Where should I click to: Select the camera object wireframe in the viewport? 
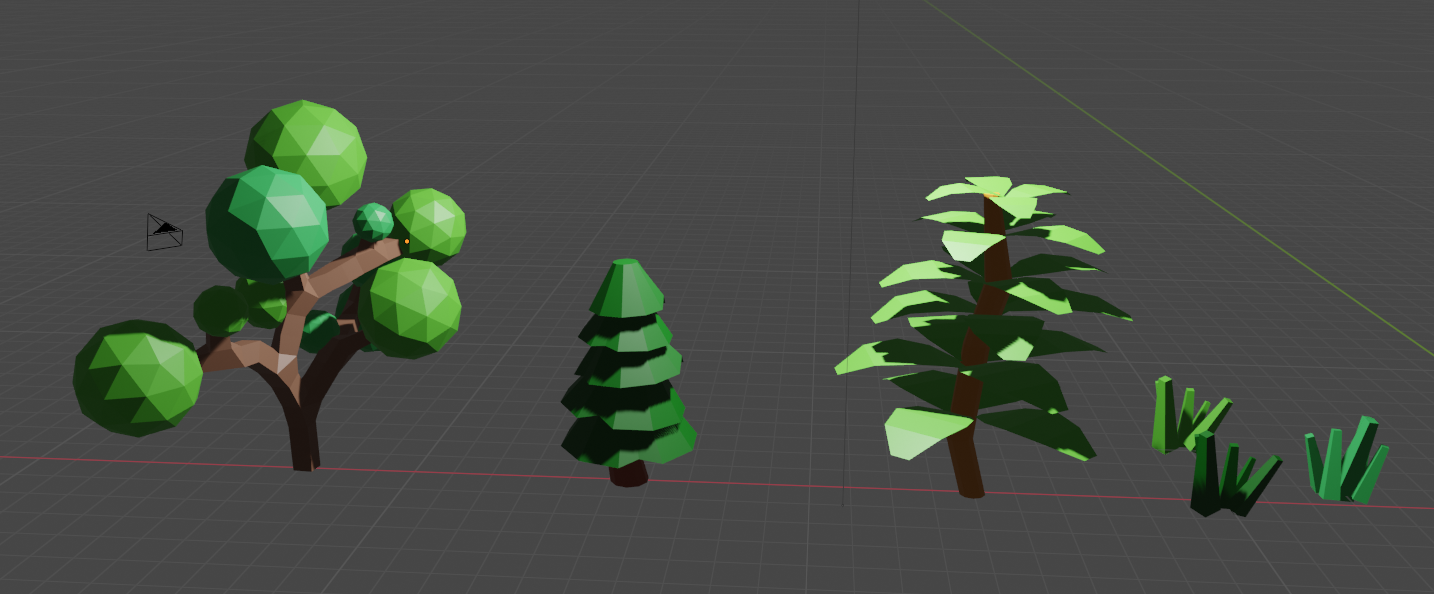[164, 232]
